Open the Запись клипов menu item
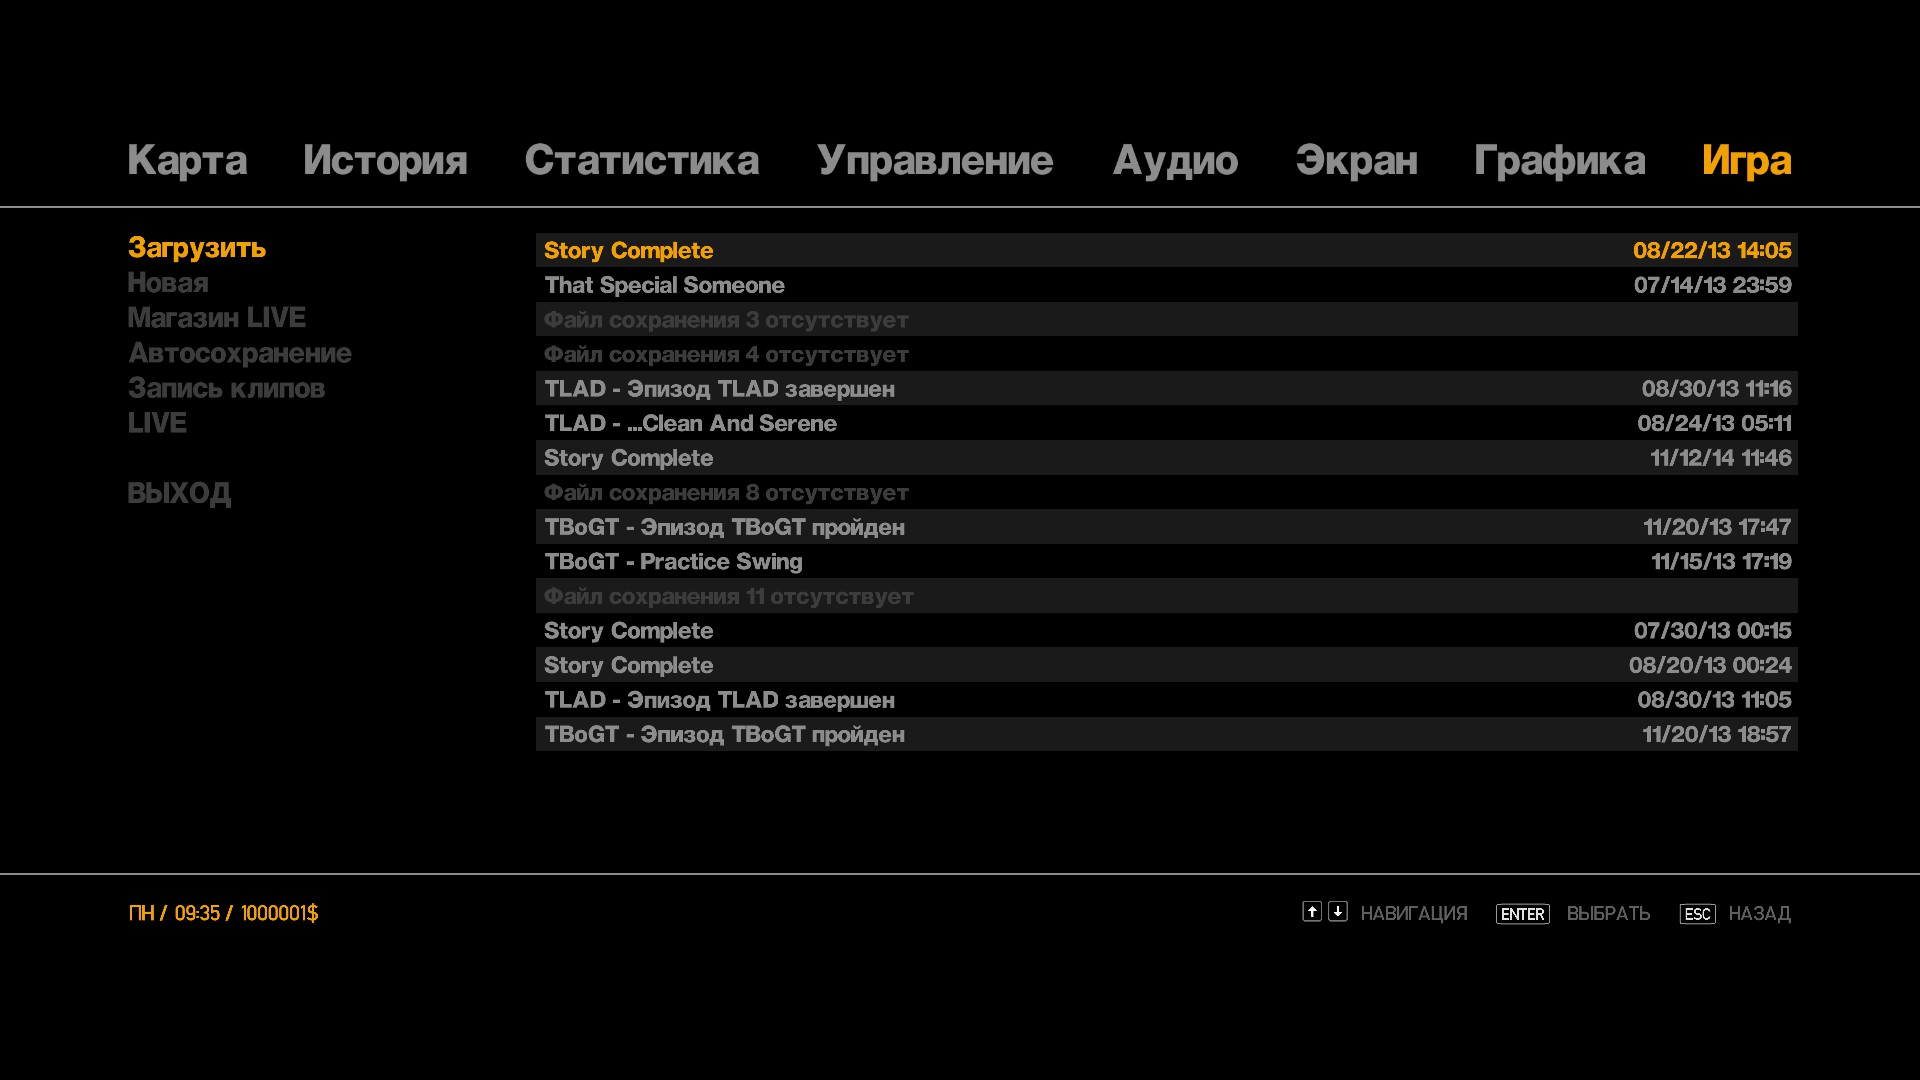This screenshot has height=1080, width=1920. click(226, 388)
